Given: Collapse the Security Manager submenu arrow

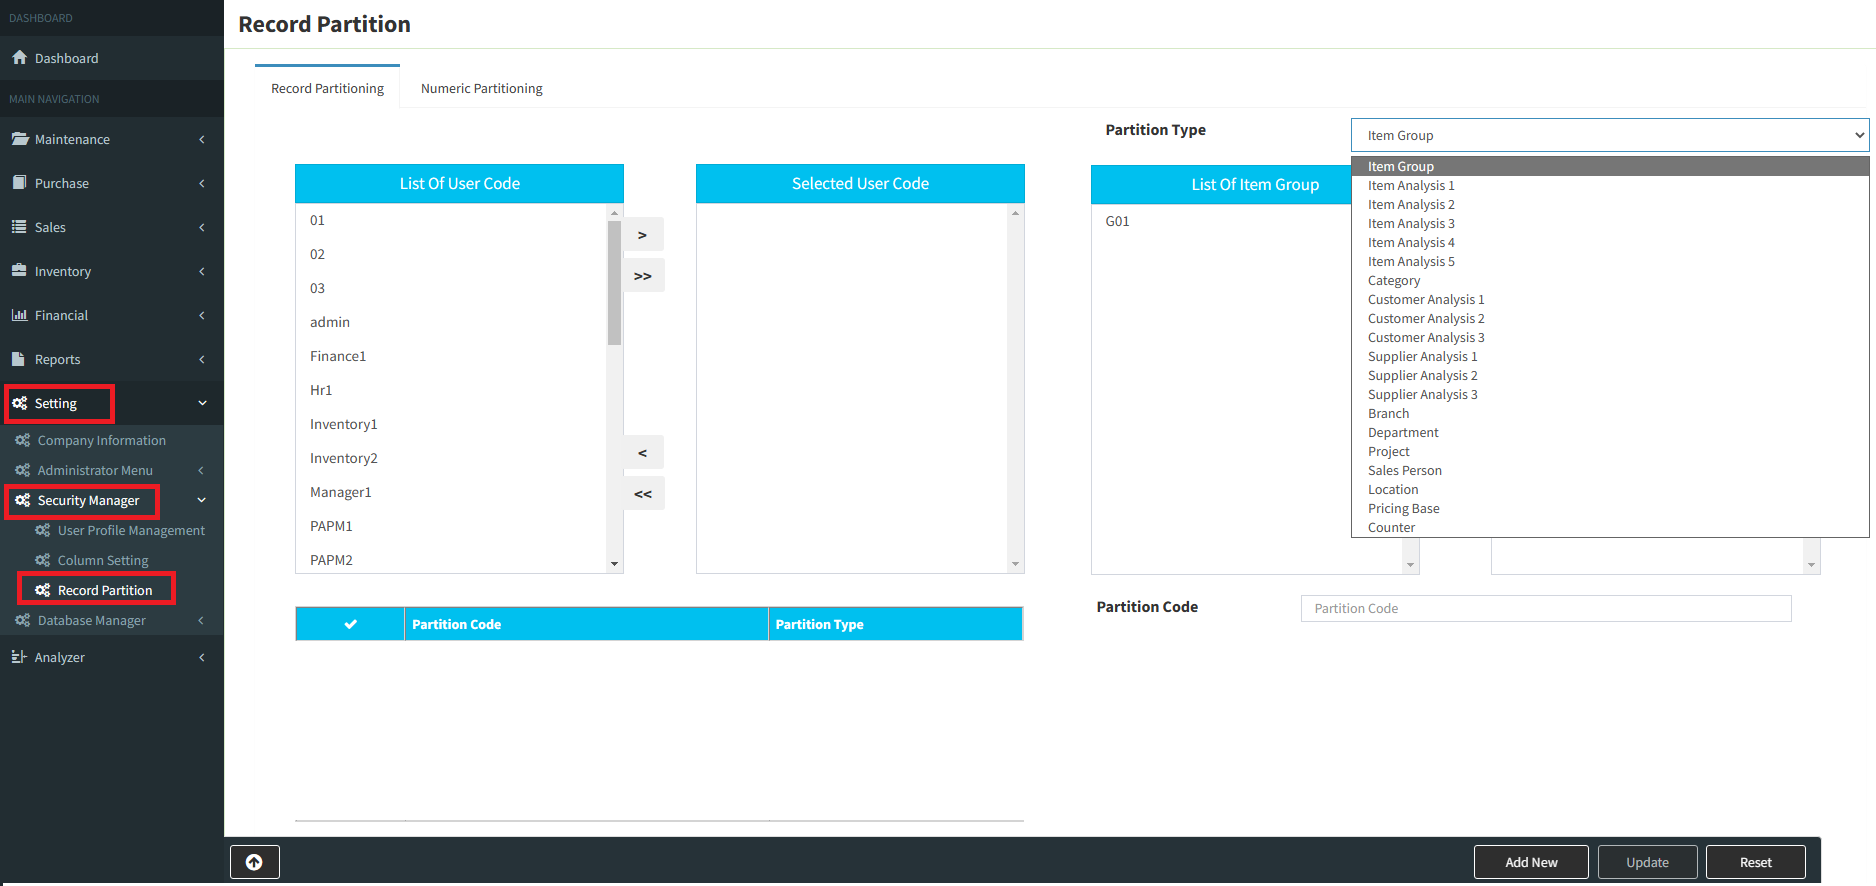Looking at the screenshot, I should [x=202, y=500].
